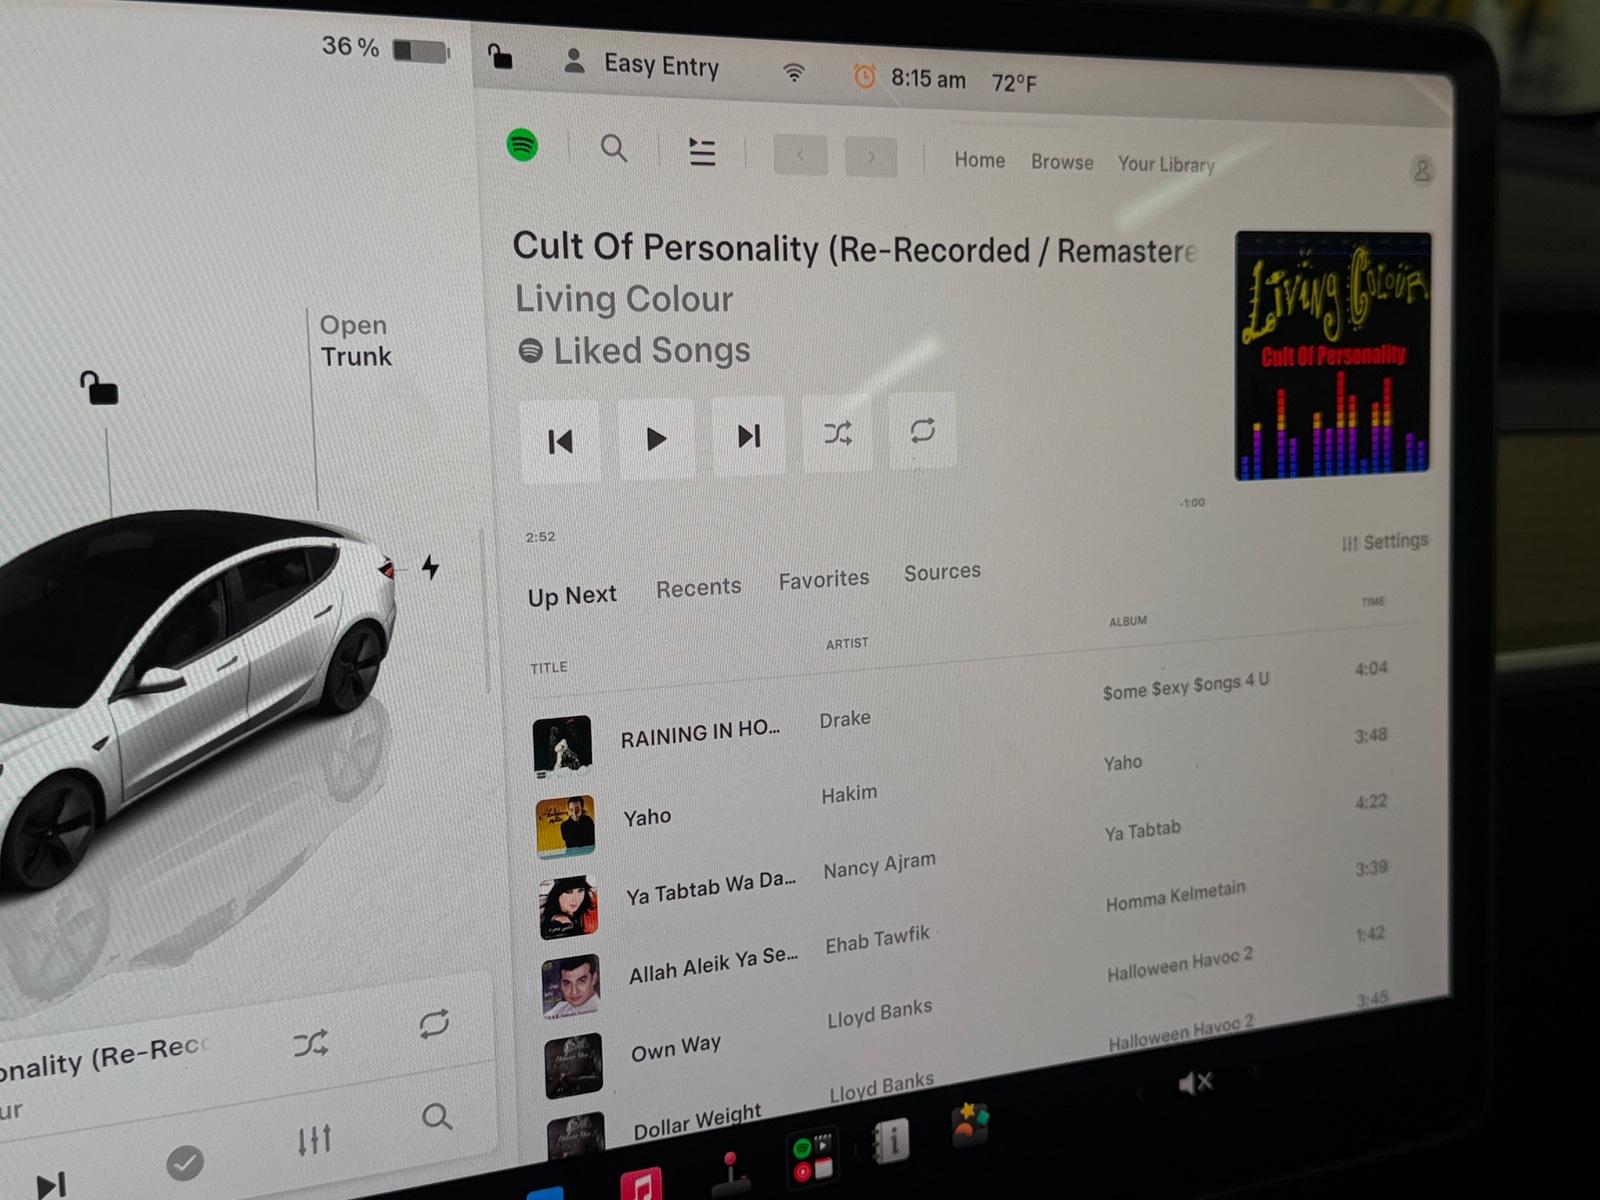Tap the lock icon in the status bar
Image resolution: width=1600 pixels, height=1200 pixels.
(500, 57)
